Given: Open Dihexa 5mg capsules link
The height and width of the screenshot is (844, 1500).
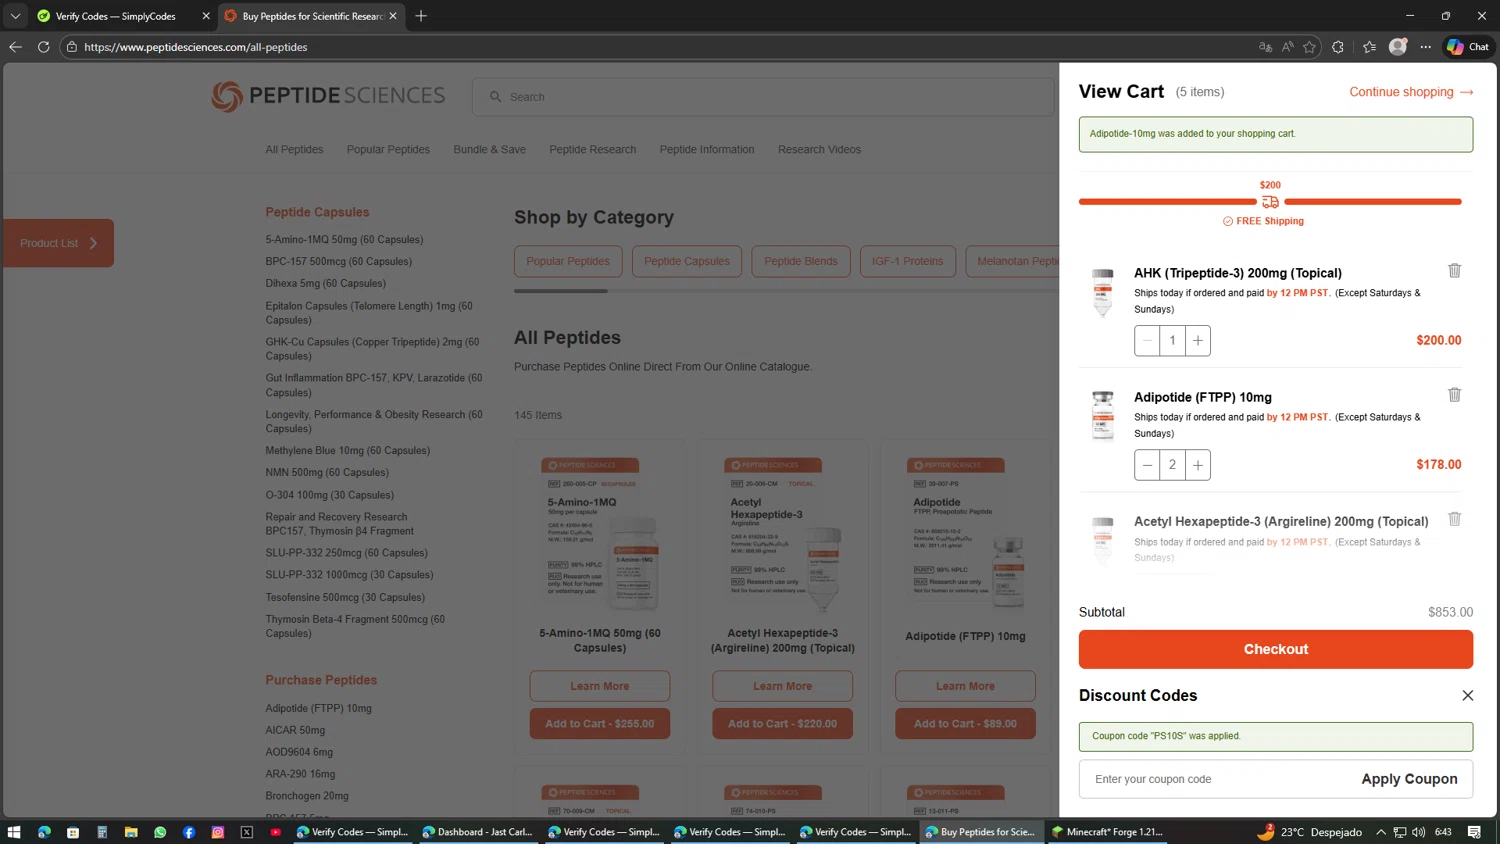Looking at the screenshot, I should click(325, 283).
